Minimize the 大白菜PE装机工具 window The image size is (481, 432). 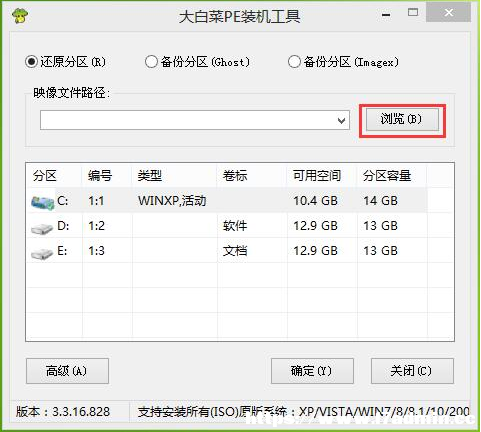coord(386,14)
